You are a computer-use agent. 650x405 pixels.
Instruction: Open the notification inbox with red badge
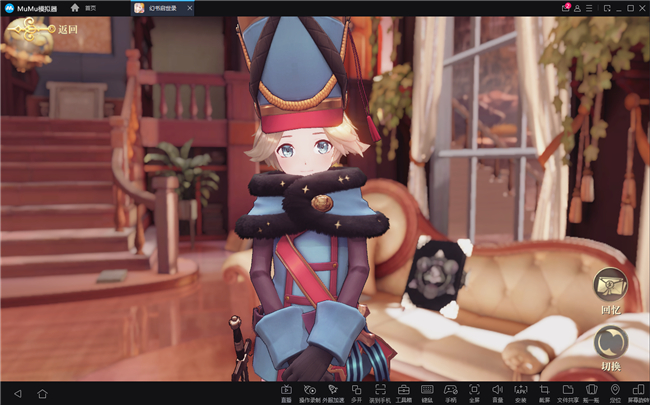(x=565, y=8)
